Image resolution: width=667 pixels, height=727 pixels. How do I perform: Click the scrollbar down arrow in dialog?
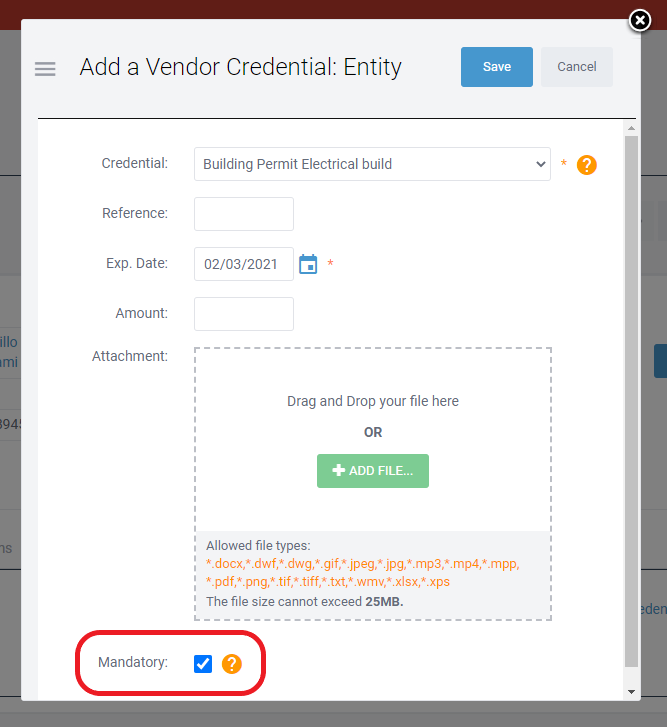[631, 691]
